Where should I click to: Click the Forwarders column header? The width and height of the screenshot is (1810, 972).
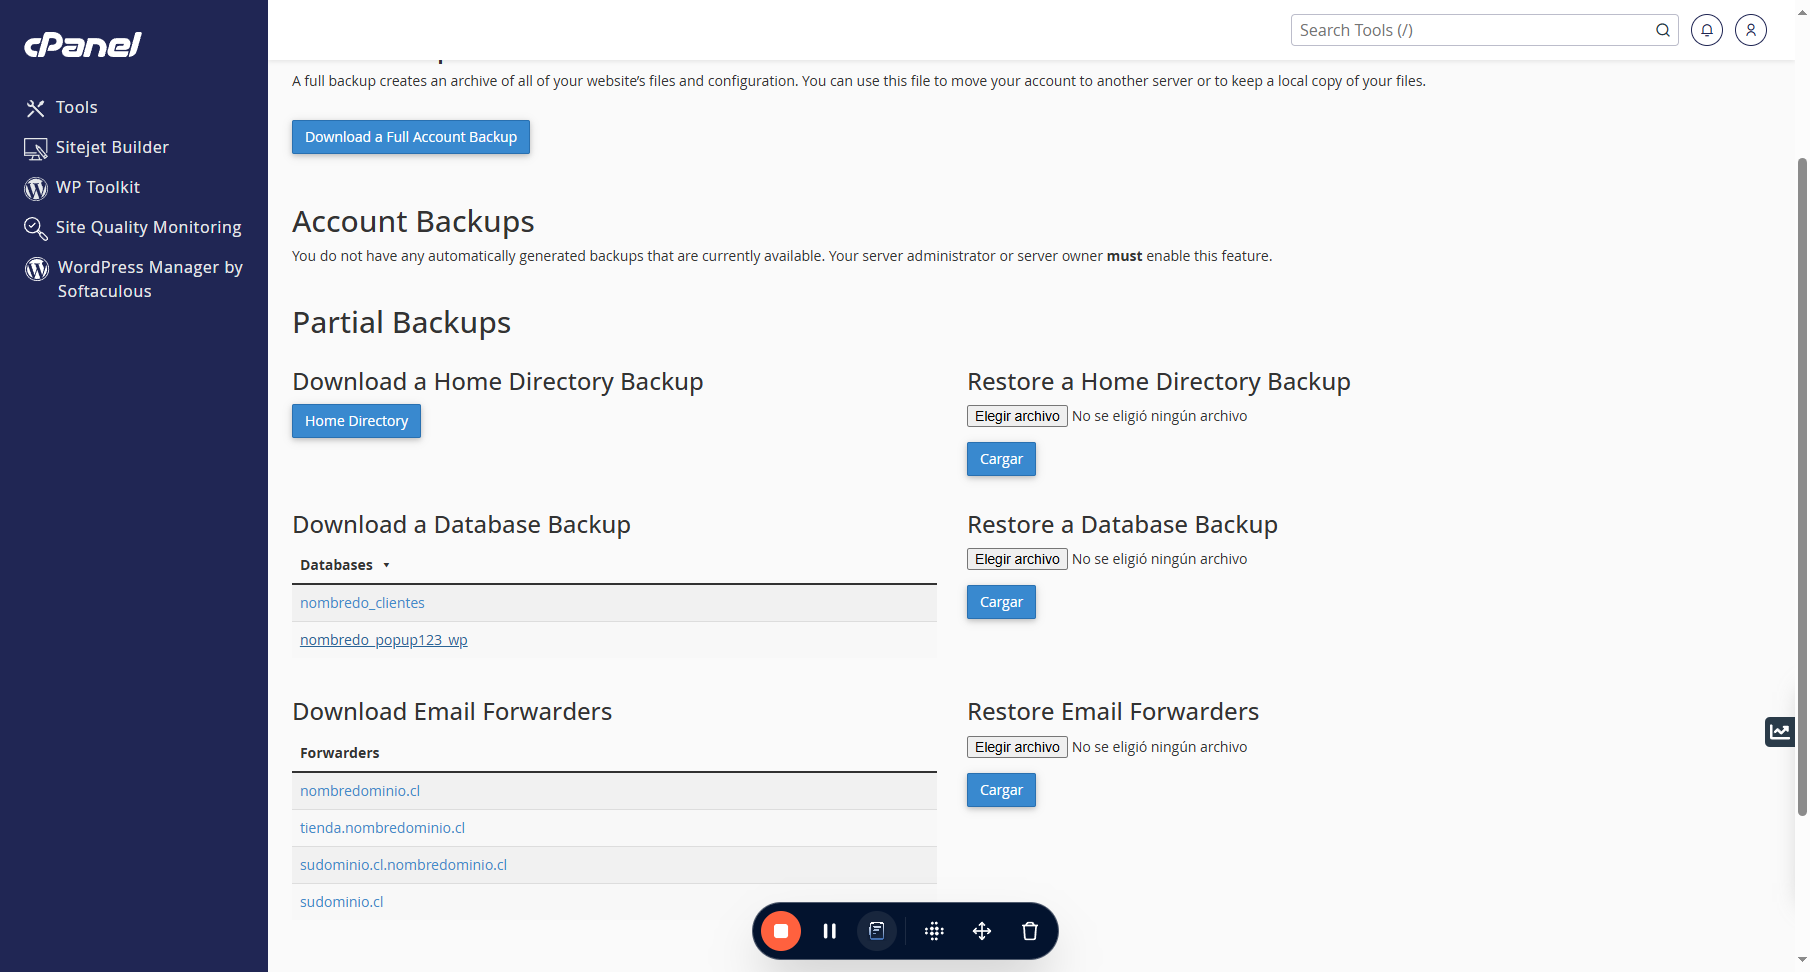click(x=340, y=753)
